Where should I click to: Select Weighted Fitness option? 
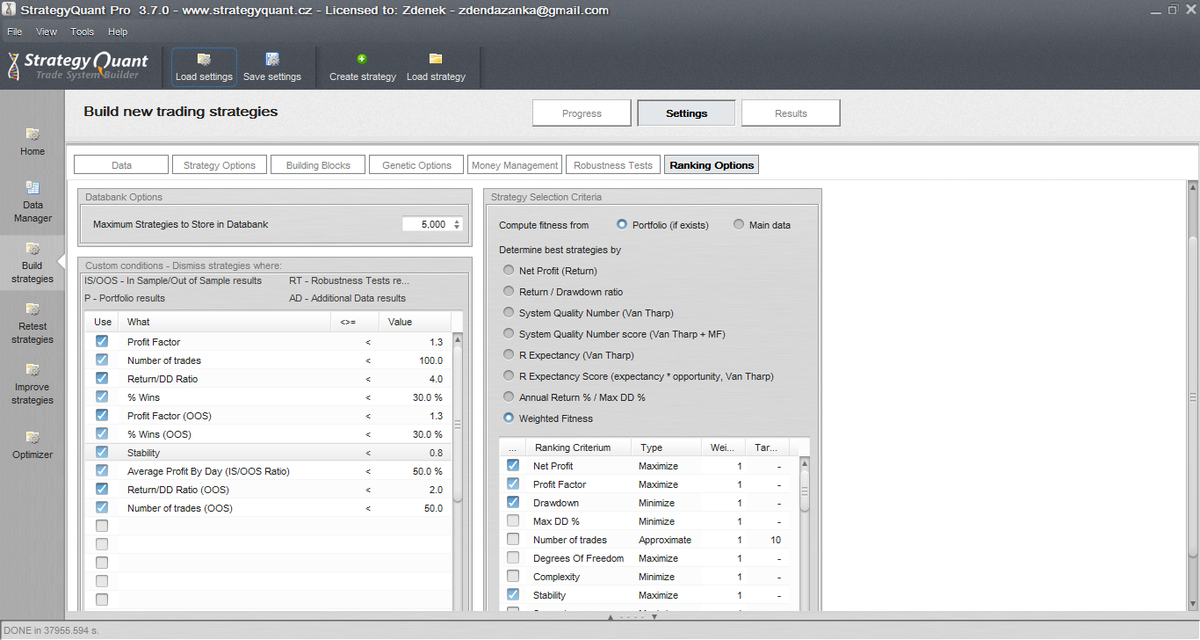[509, 418]
